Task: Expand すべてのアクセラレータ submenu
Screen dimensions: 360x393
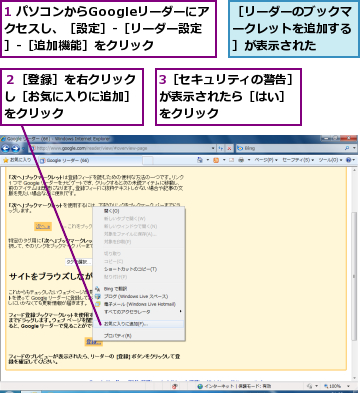Action: [139, 312]
